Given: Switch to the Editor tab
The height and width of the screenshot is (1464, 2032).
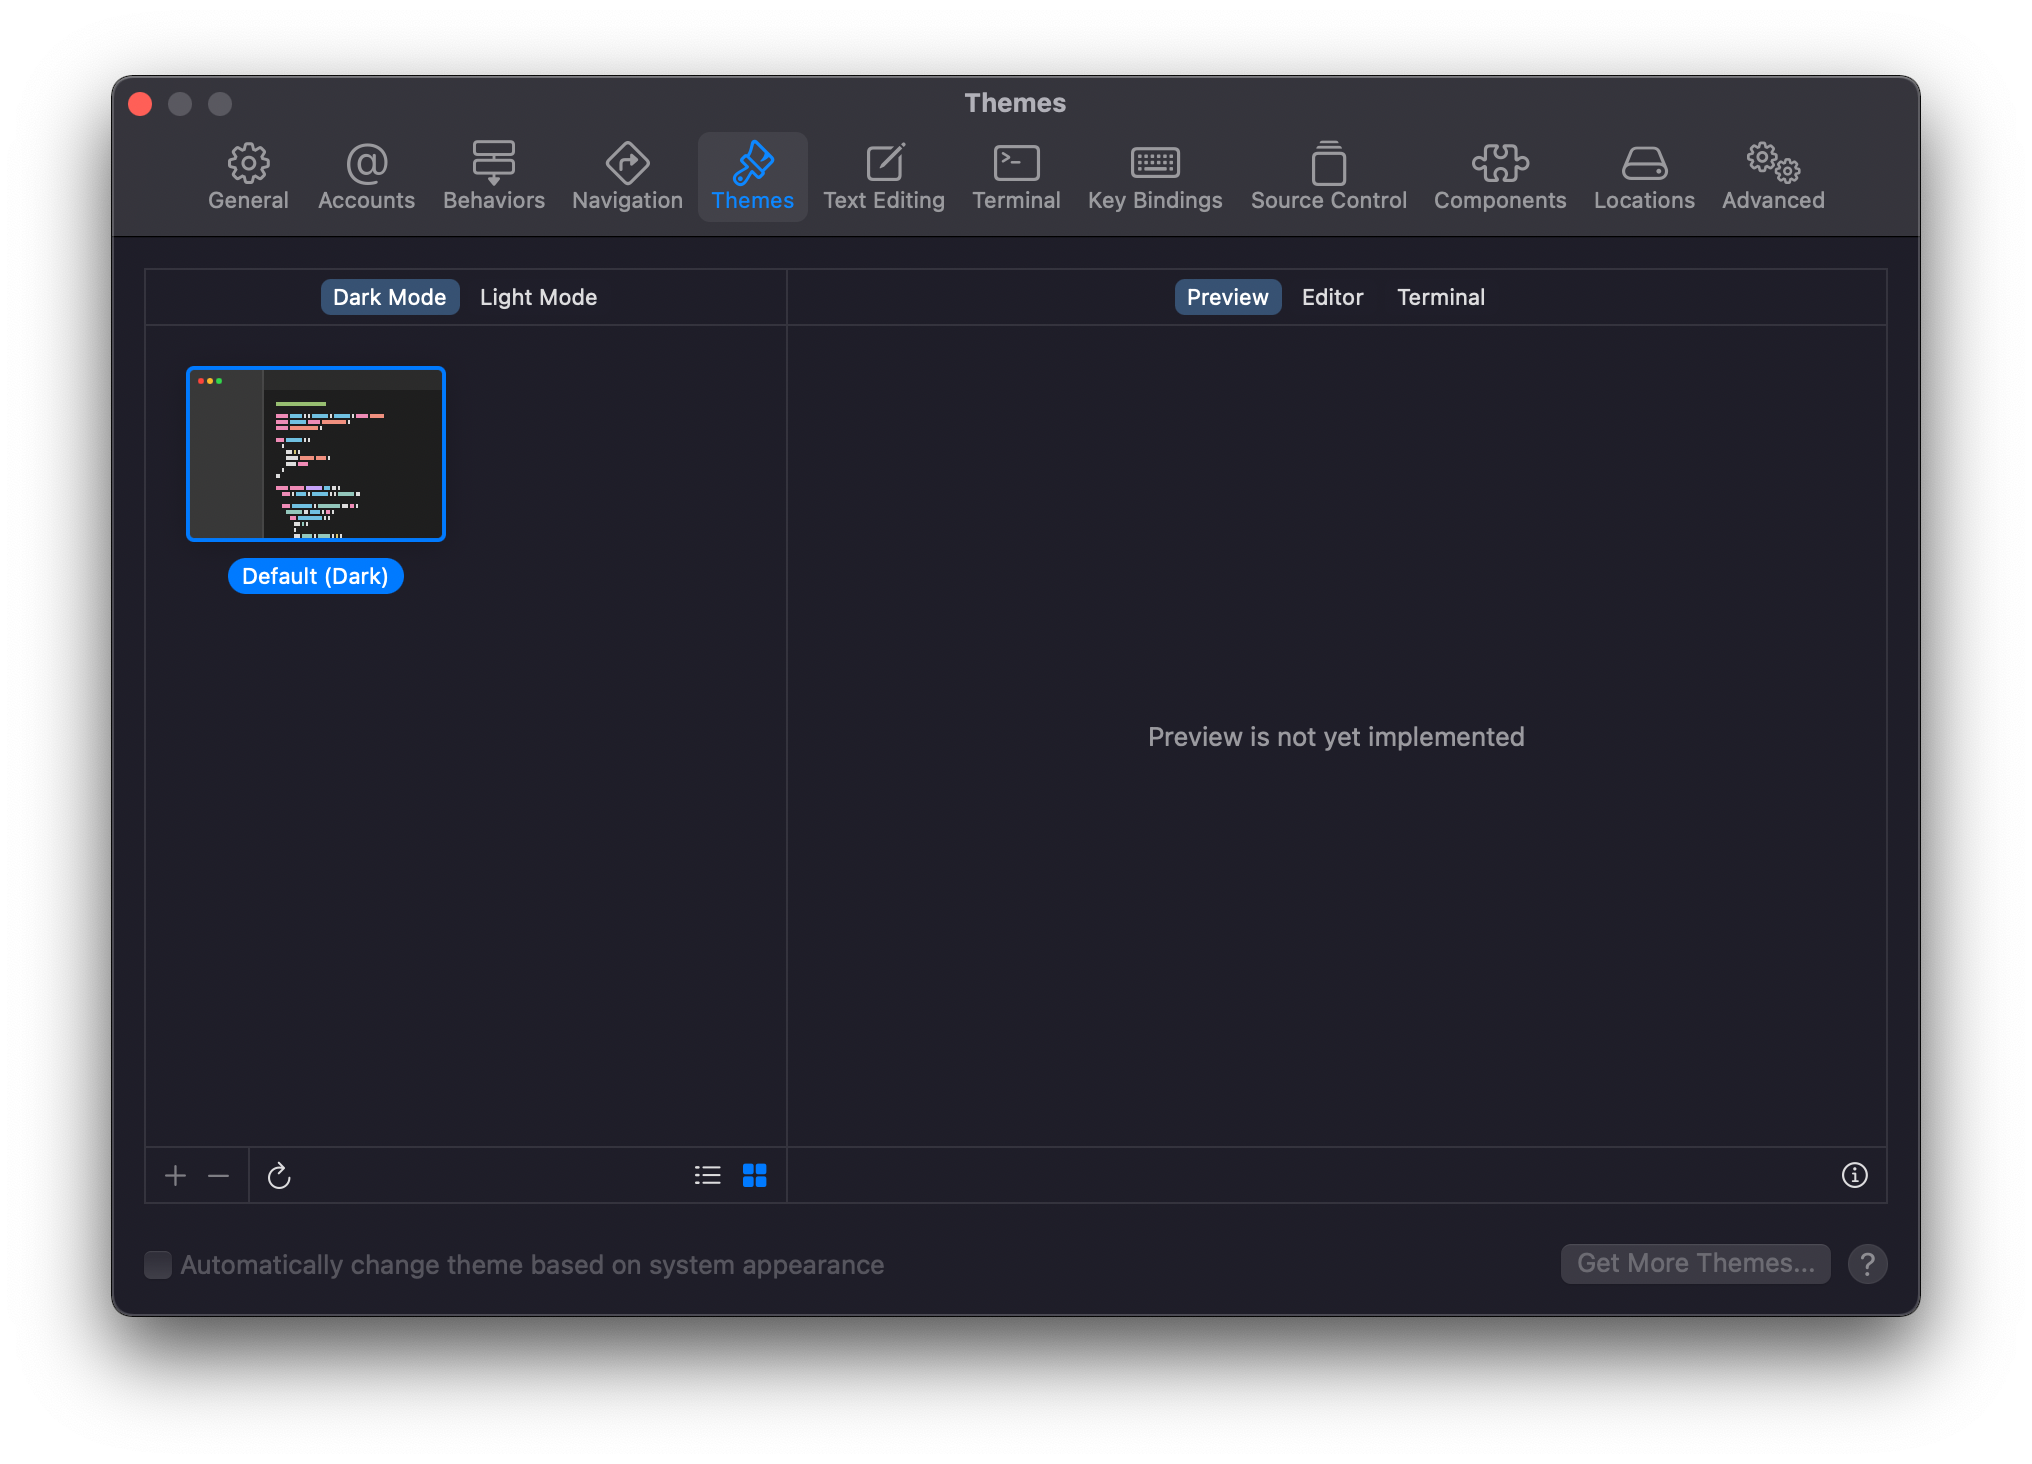Looking at the screenshot, I should click(1332, 297).
